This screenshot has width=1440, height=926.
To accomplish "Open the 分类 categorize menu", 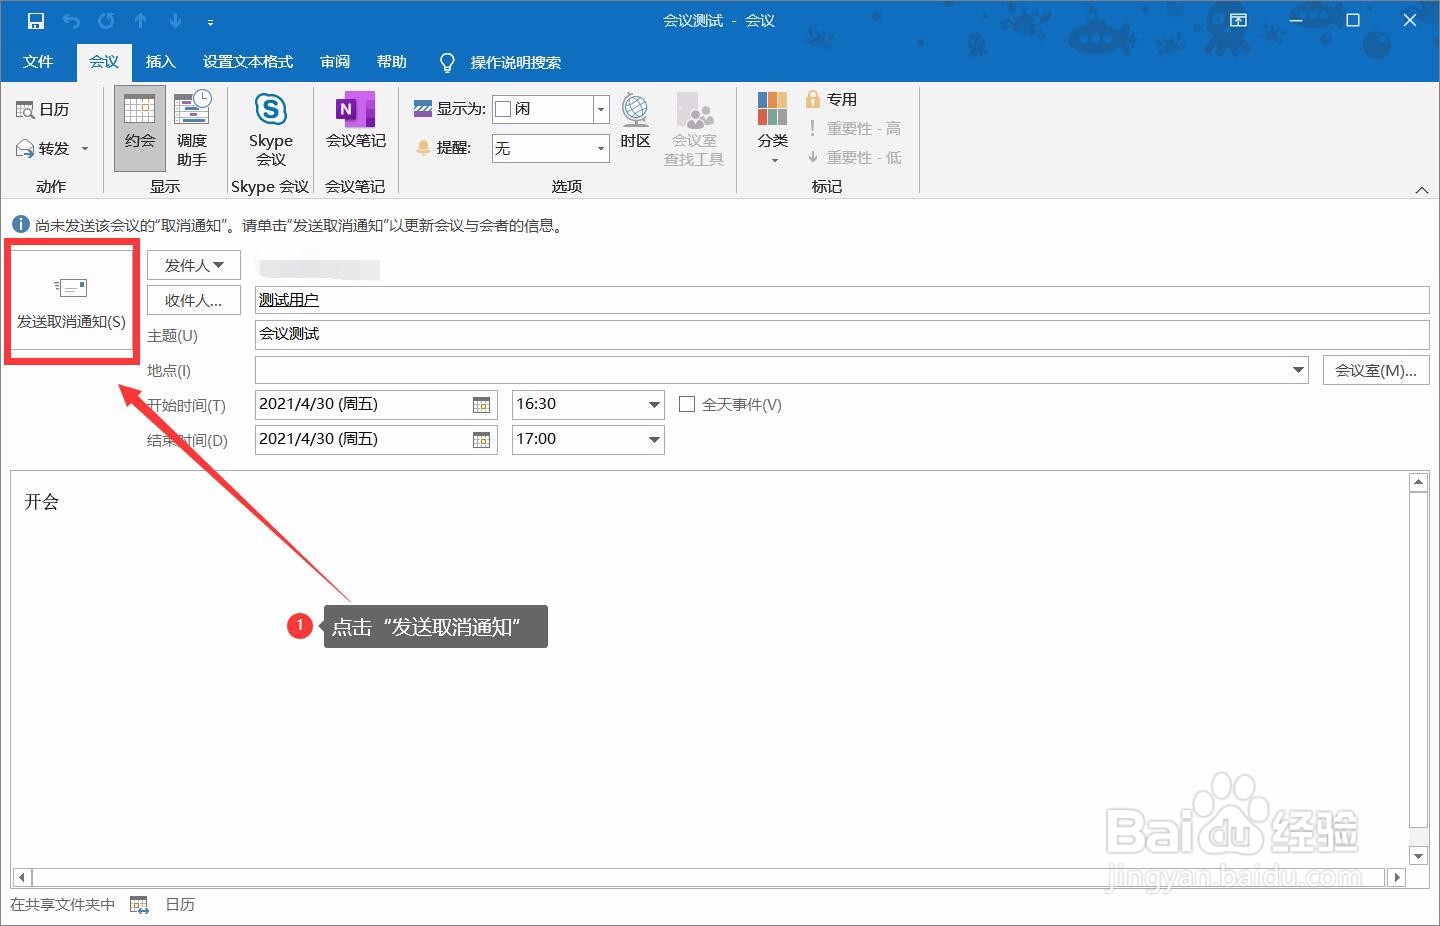I will (772, 127).
